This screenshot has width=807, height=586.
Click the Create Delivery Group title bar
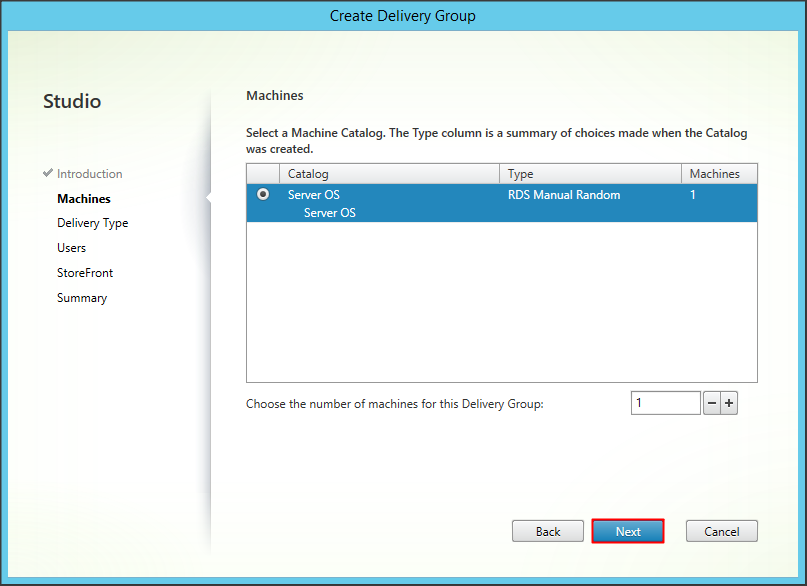click(403, 15)
